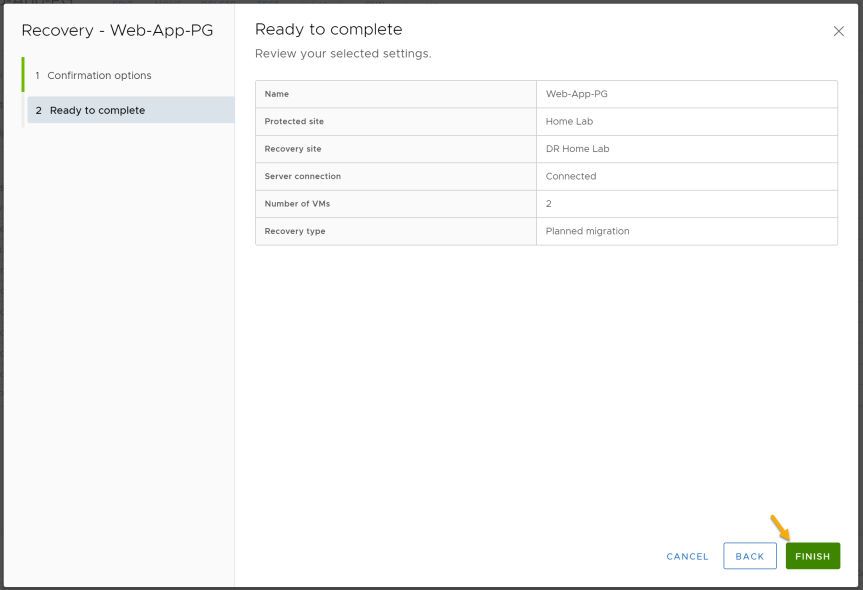Click the 'Recovery - Web-App-PG' wizard title
The height and width of the screenshot is (590, 863).
pyautogui.click(x=117, y=30)
